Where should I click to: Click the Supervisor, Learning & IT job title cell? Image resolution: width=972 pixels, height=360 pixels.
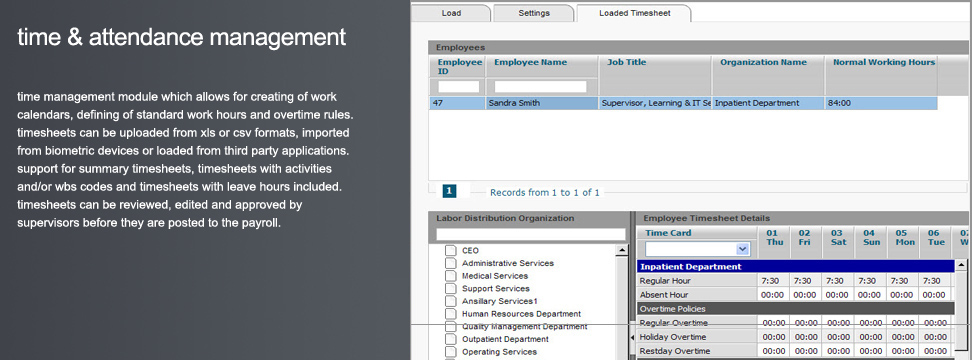click(655, 103)
